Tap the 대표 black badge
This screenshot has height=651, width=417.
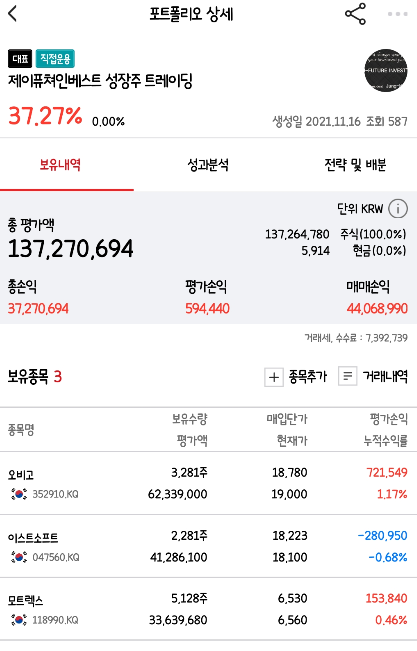click(x=20, y=59)
